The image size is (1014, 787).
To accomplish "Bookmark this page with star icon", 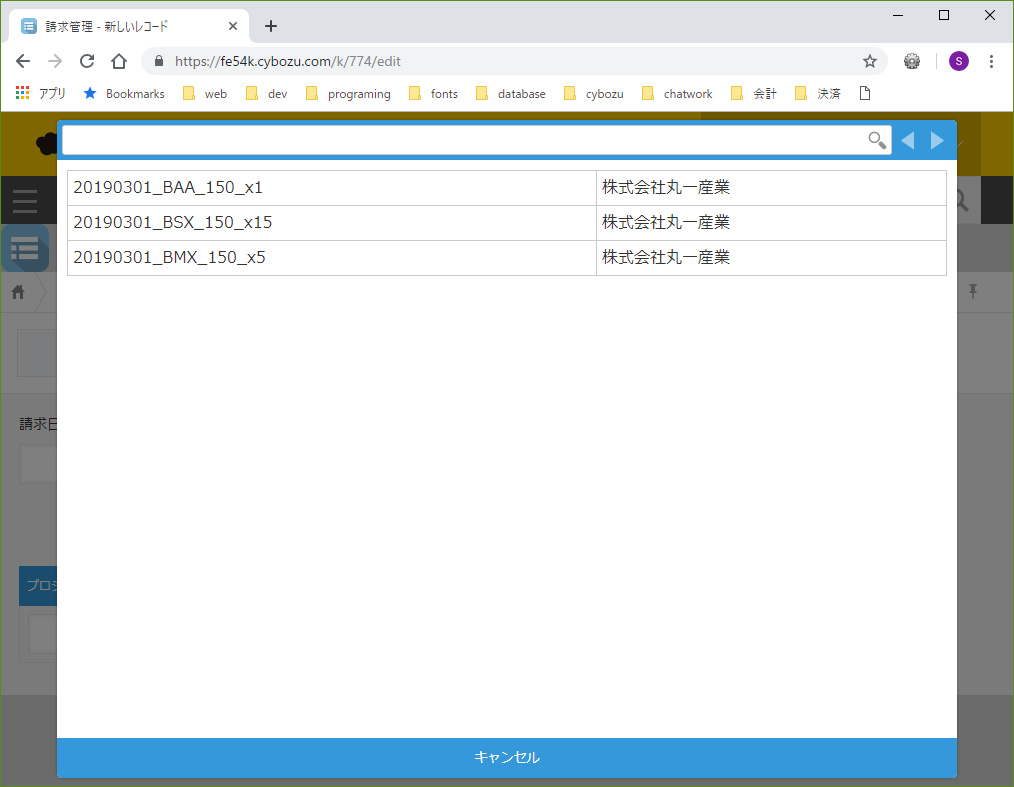I will [x=870, y=61].
